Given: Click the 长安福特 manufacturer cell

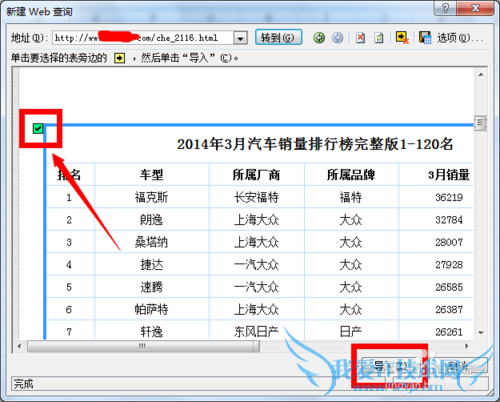Looking at the screenshot, I should 256,197.
